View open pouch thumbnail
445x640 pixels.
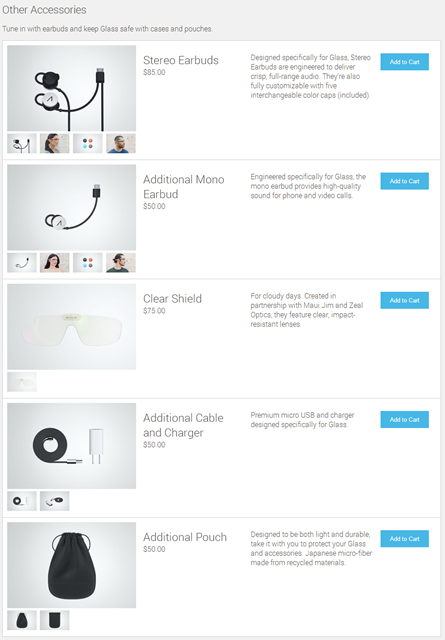[55, 620]
